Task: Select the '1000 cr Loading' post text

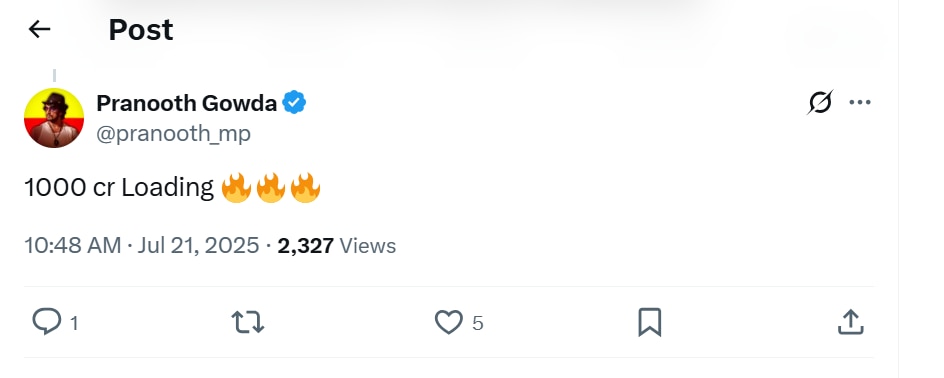Action: pos(119,188)
